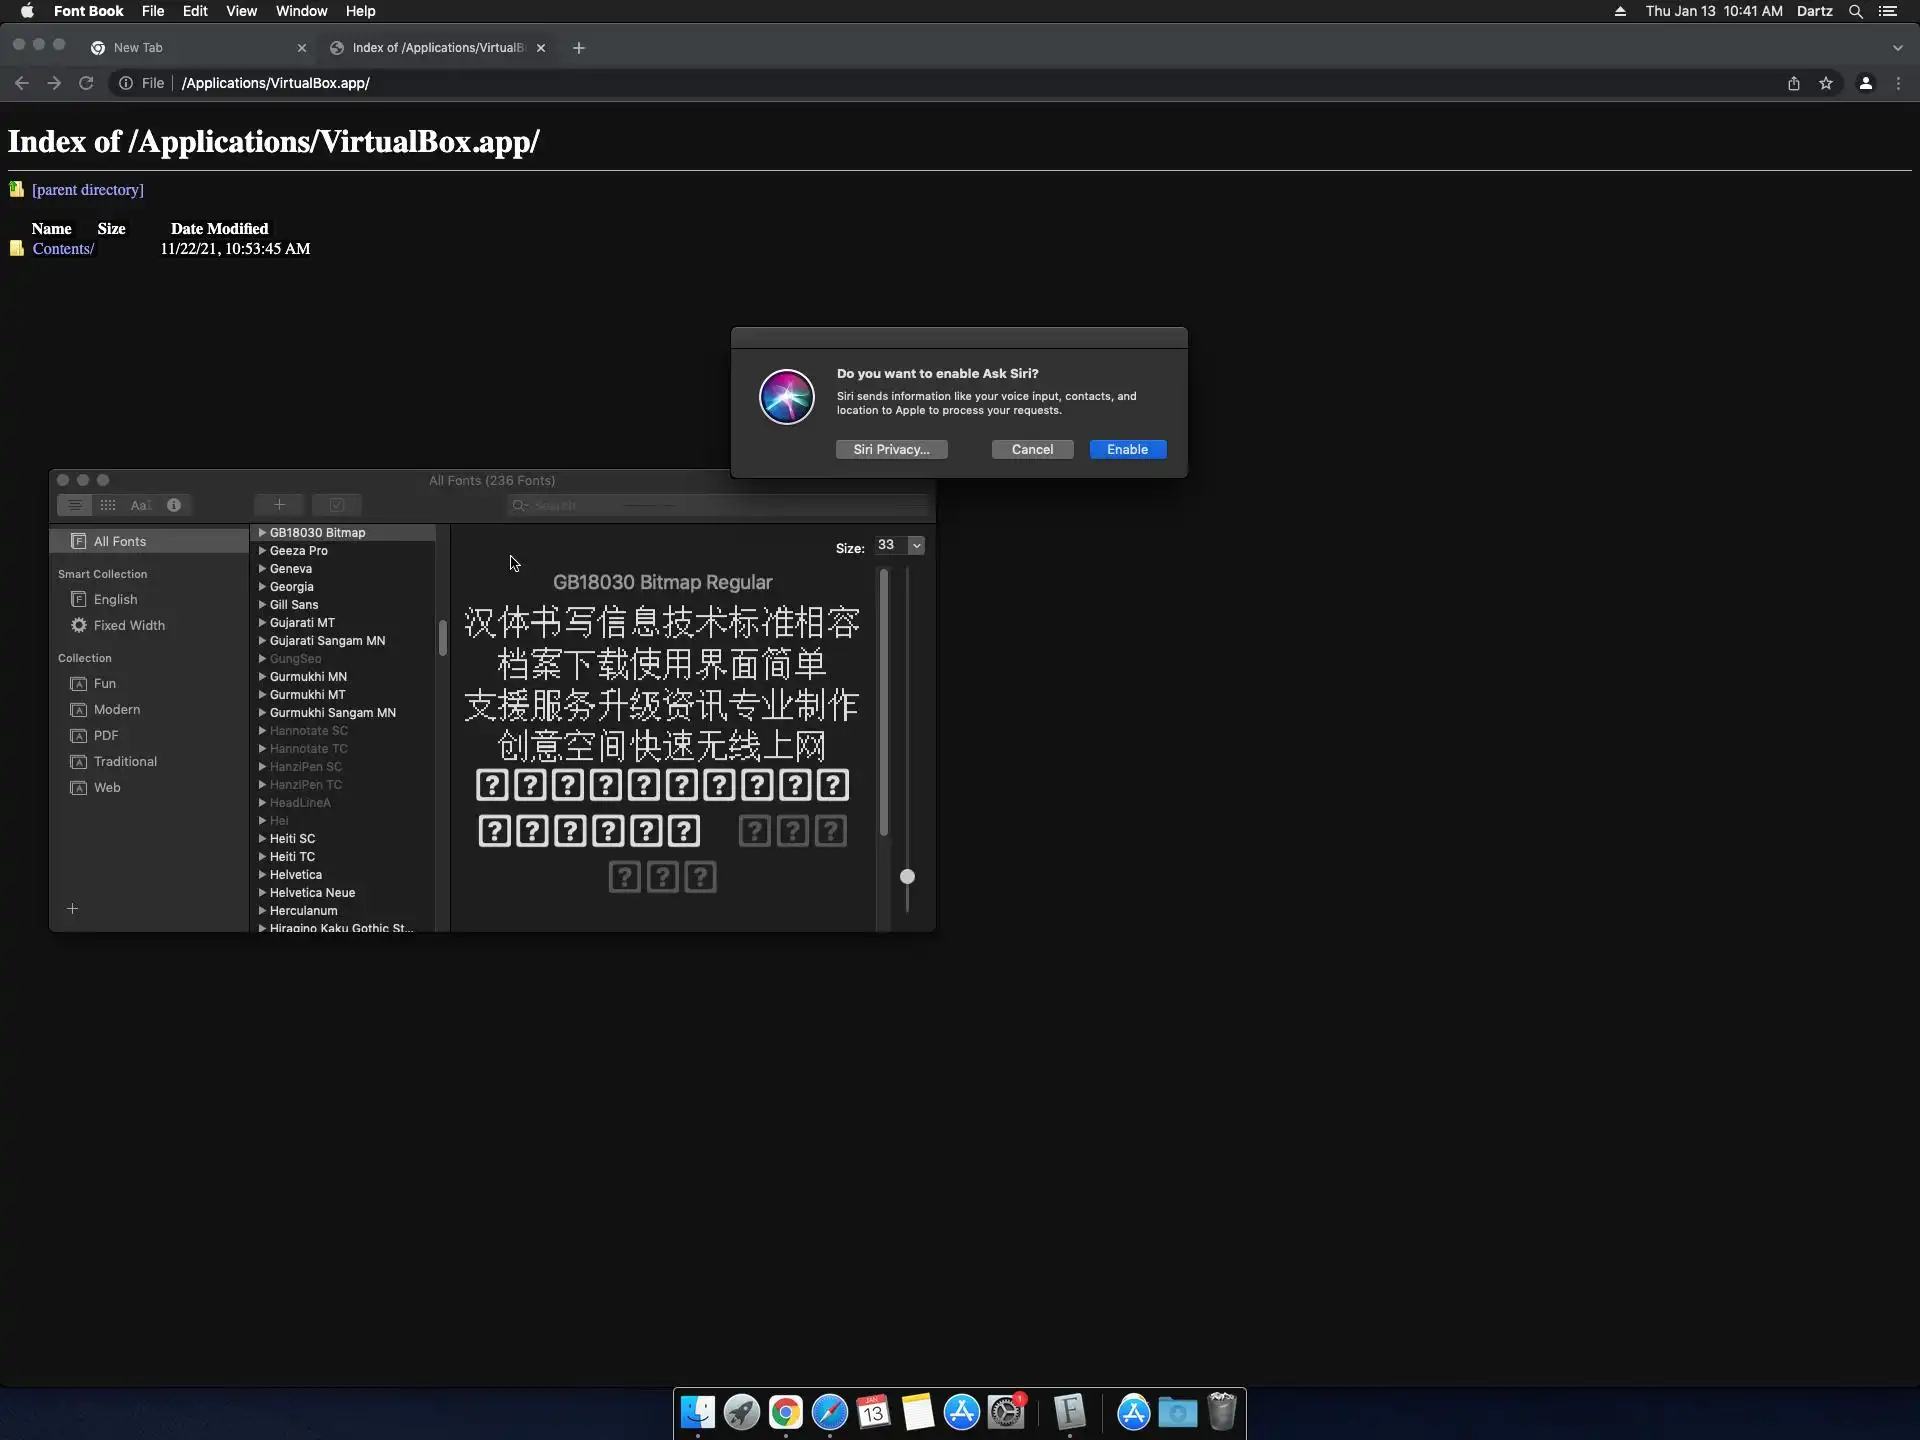The image size is (1920, 1440).
Task: Open Font Book icon in Dock
Action: [1069, 1412]
